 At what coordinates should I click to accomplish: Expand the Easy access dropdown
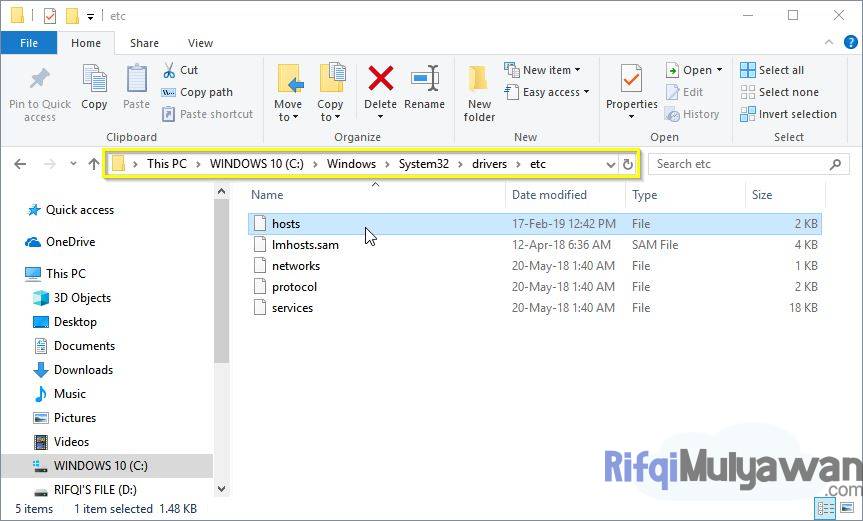[x=586, y=92]
